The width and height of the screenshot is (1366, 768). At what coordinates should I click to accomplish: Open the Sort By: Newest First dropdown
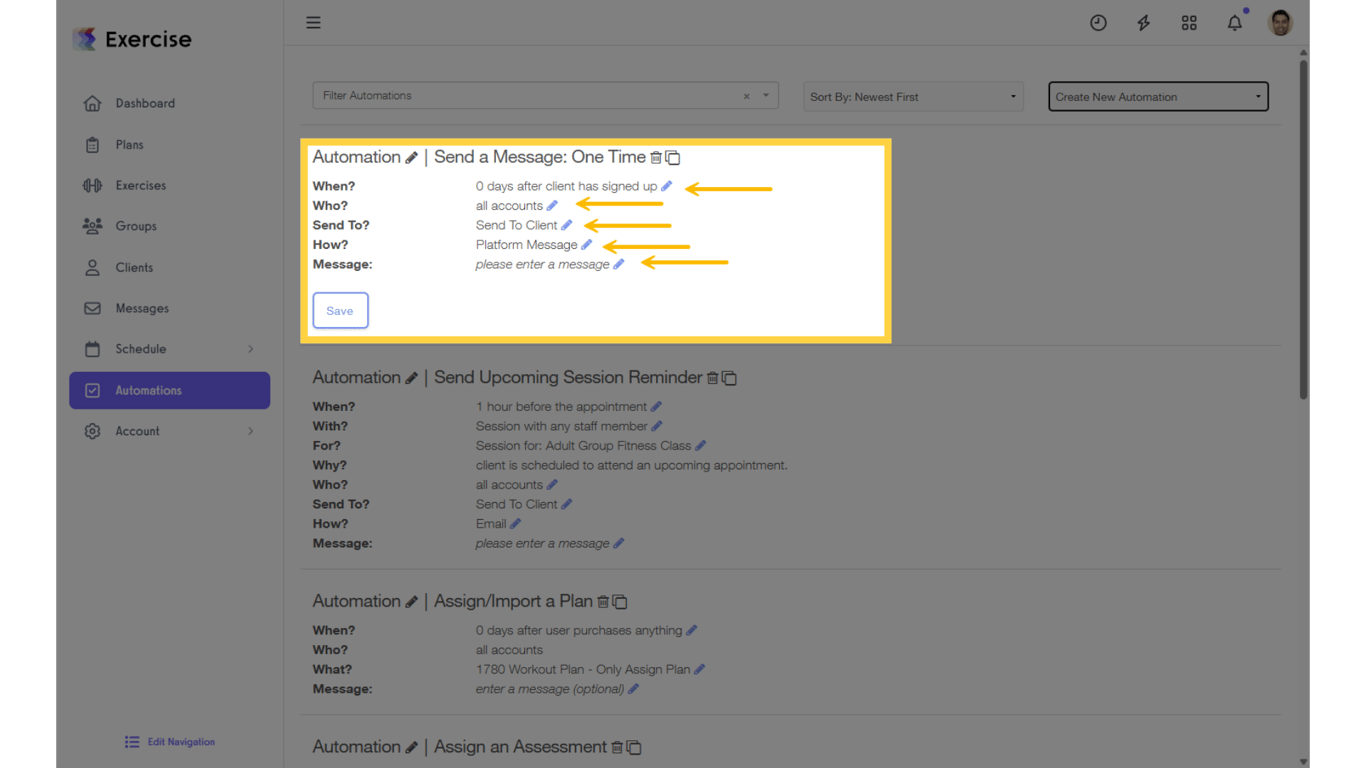coord(911,96)
